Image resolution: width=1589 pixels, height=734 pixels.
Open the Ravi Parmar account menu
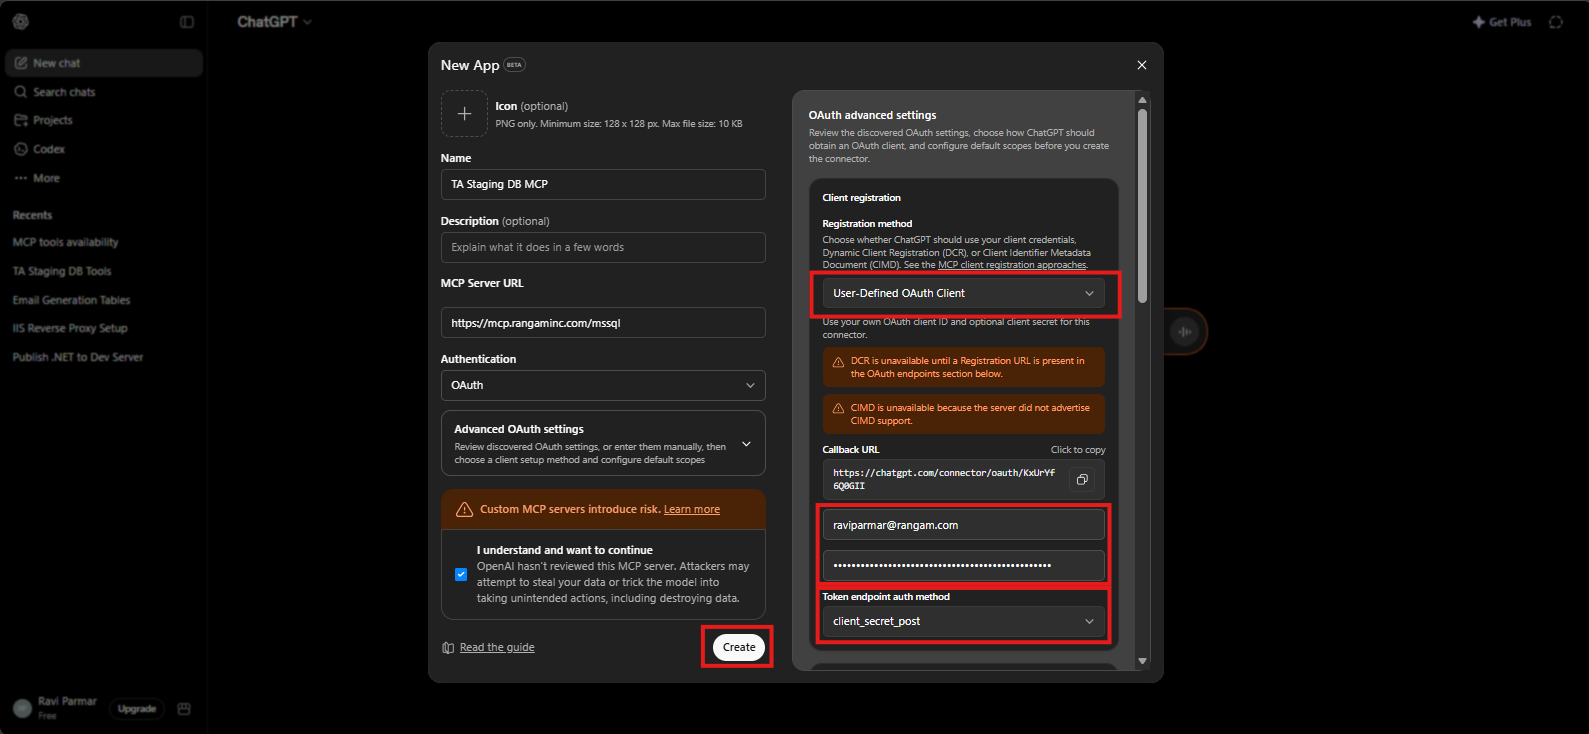56,708
